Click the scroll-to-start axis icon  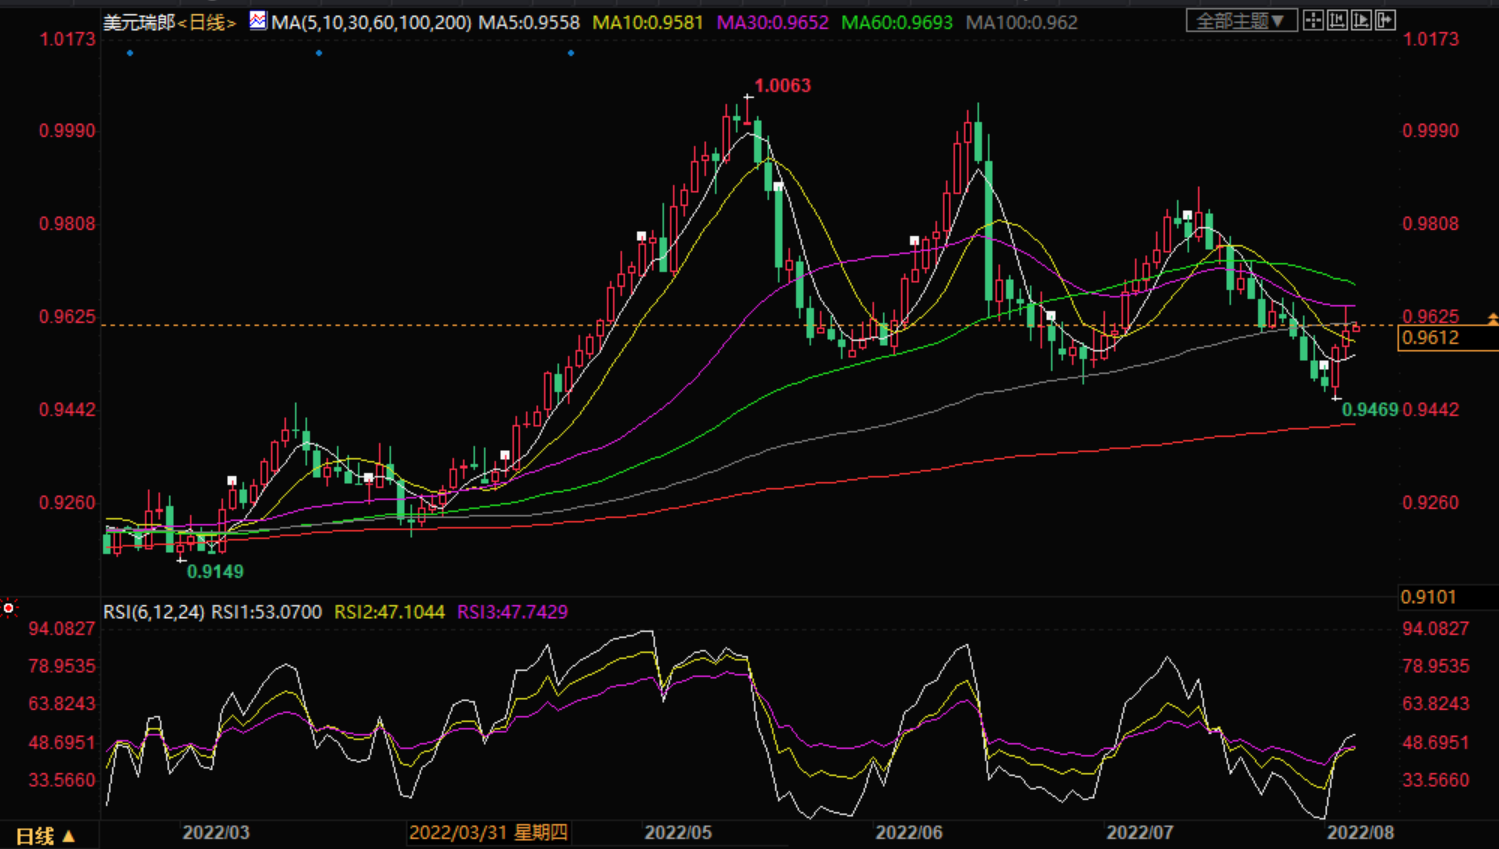[1337, 20]
